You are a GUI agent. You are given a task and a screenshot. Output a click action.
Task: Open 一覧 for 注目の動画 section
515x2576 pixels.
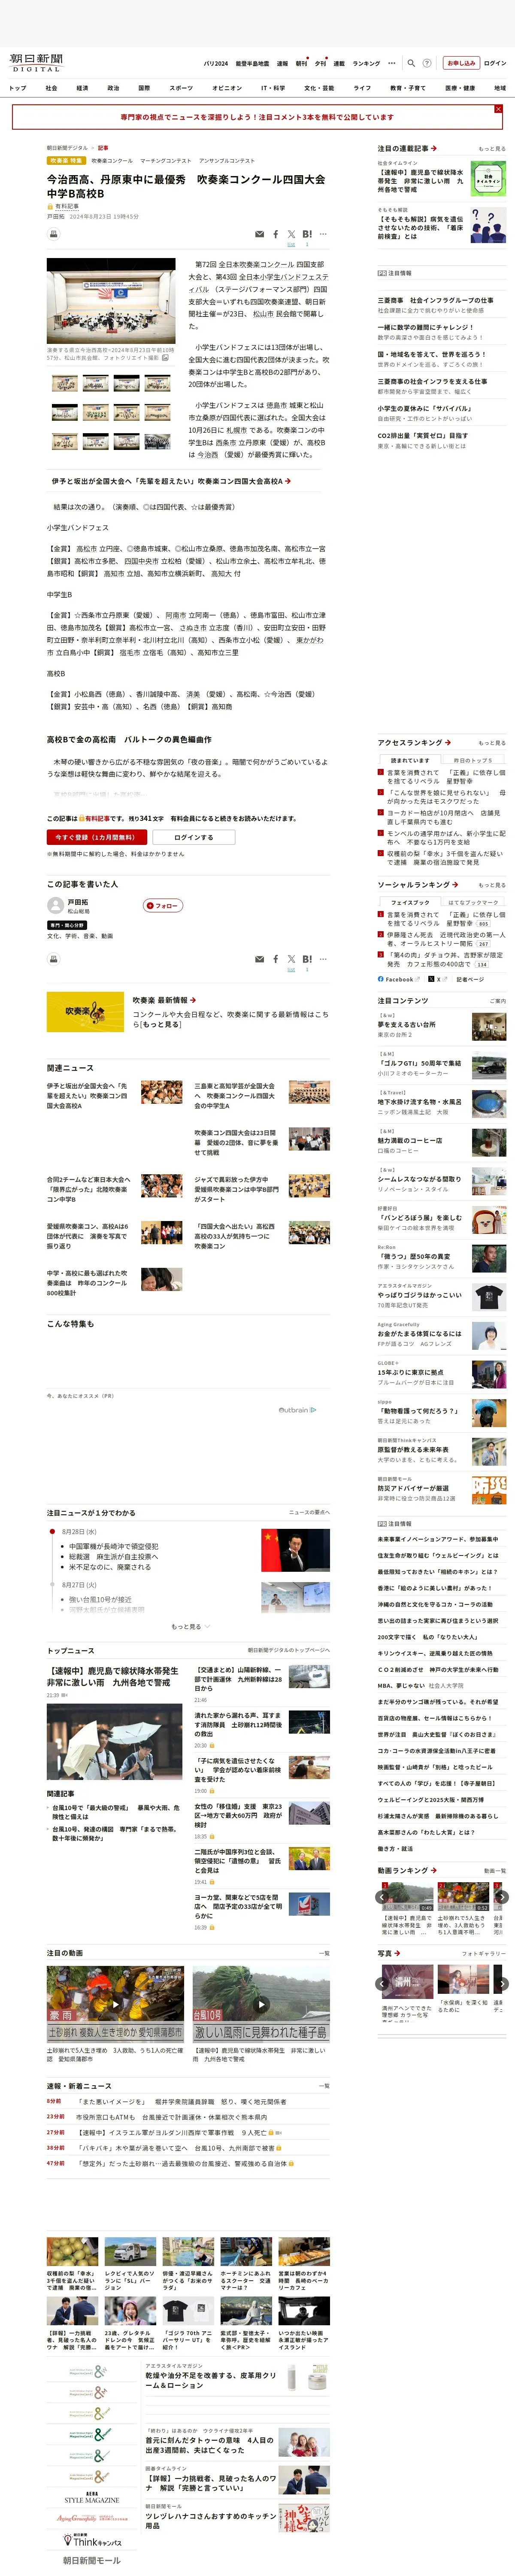point(324,1953)
